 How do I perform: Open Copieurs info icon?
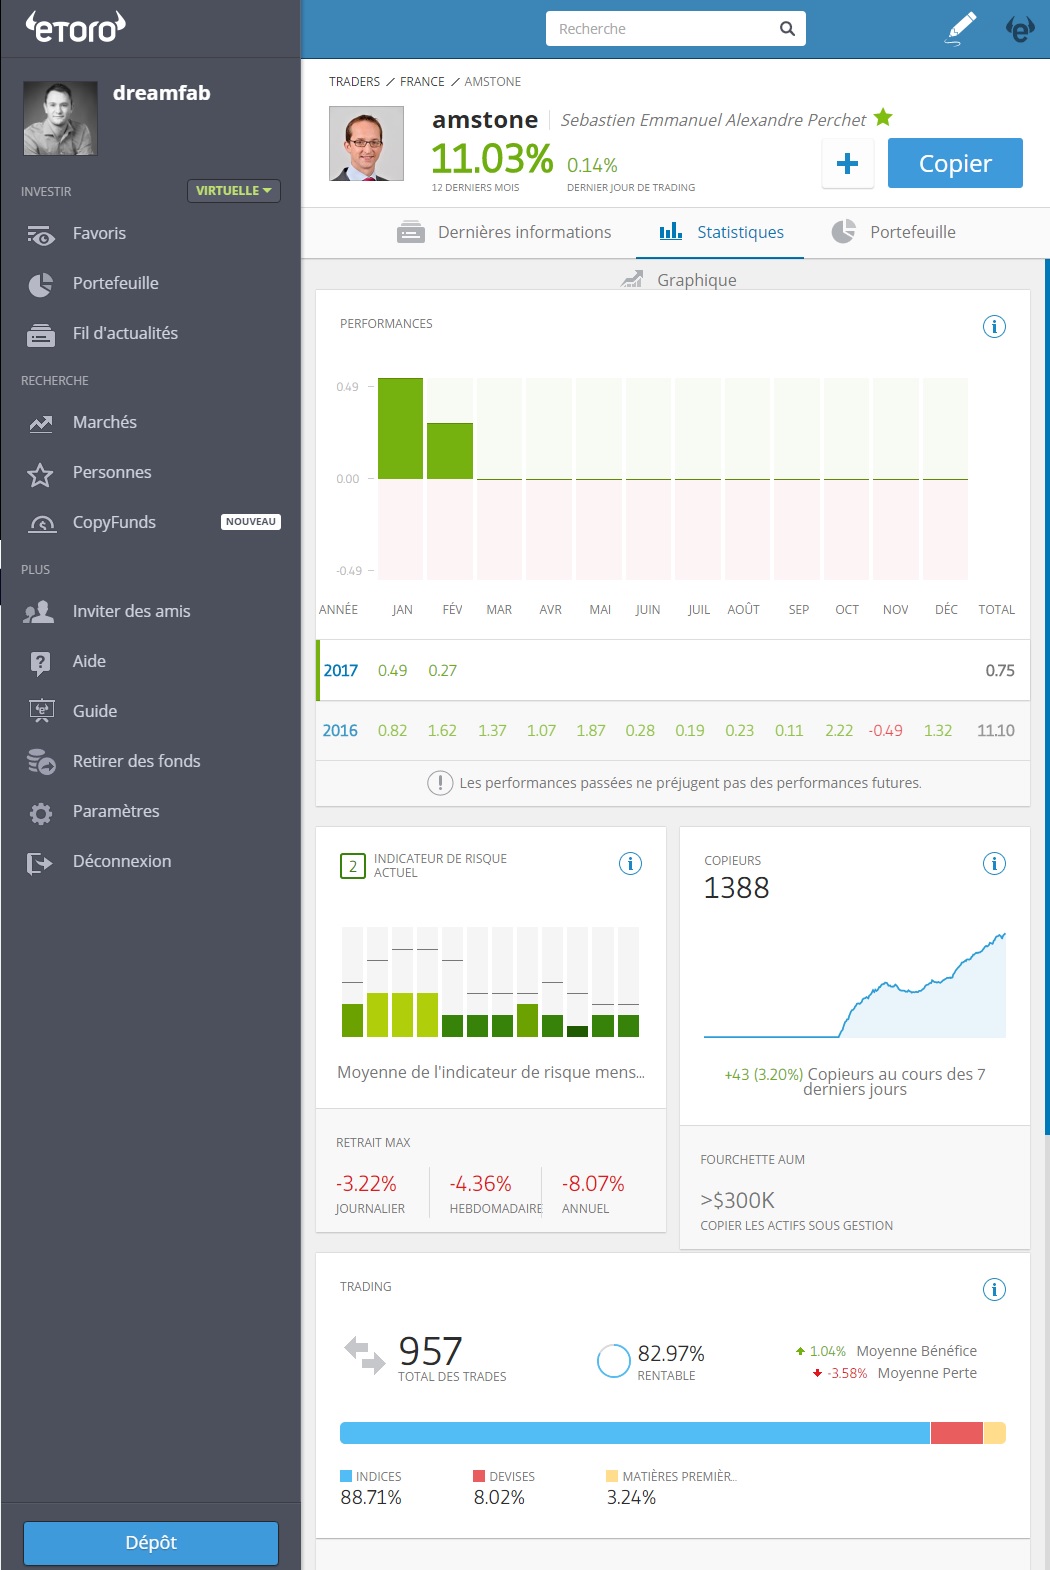(993, 864)
